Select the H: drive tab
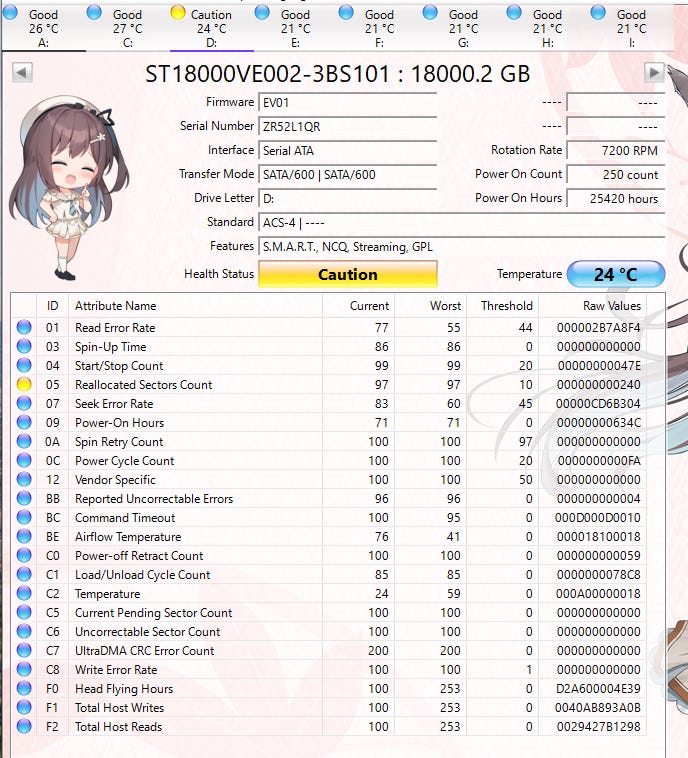The width and height of the screenshot is (688, 758). pos(547,28)
